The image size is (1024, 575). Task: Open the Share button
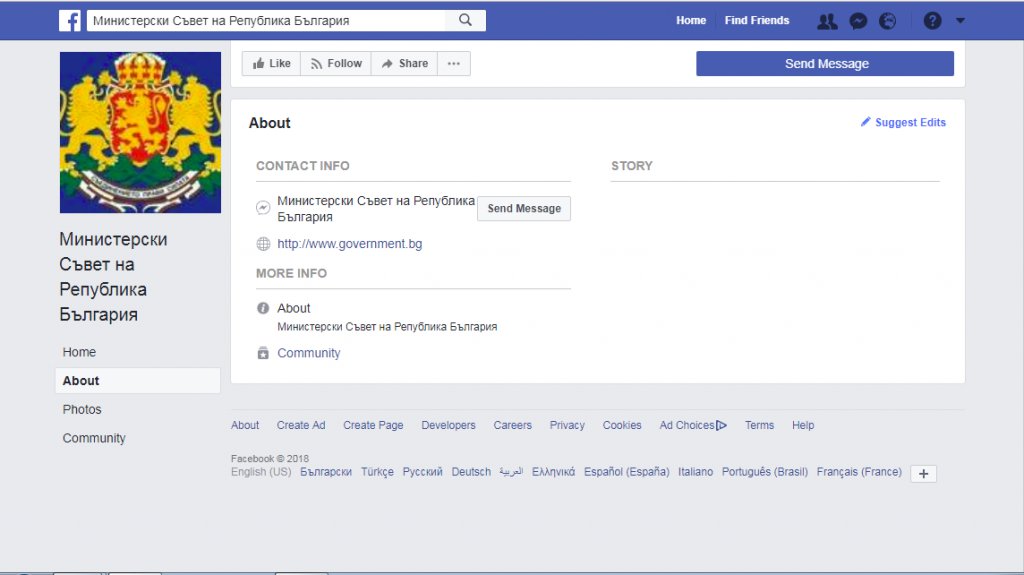pyautogui.click(x=404, y=64)
